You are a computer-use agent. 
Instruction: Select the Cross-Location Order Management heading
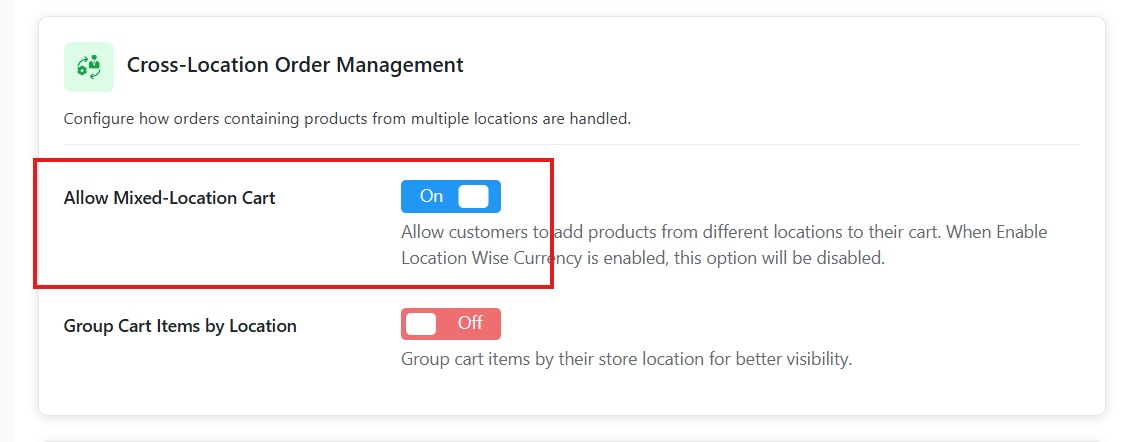coord(295,66)
